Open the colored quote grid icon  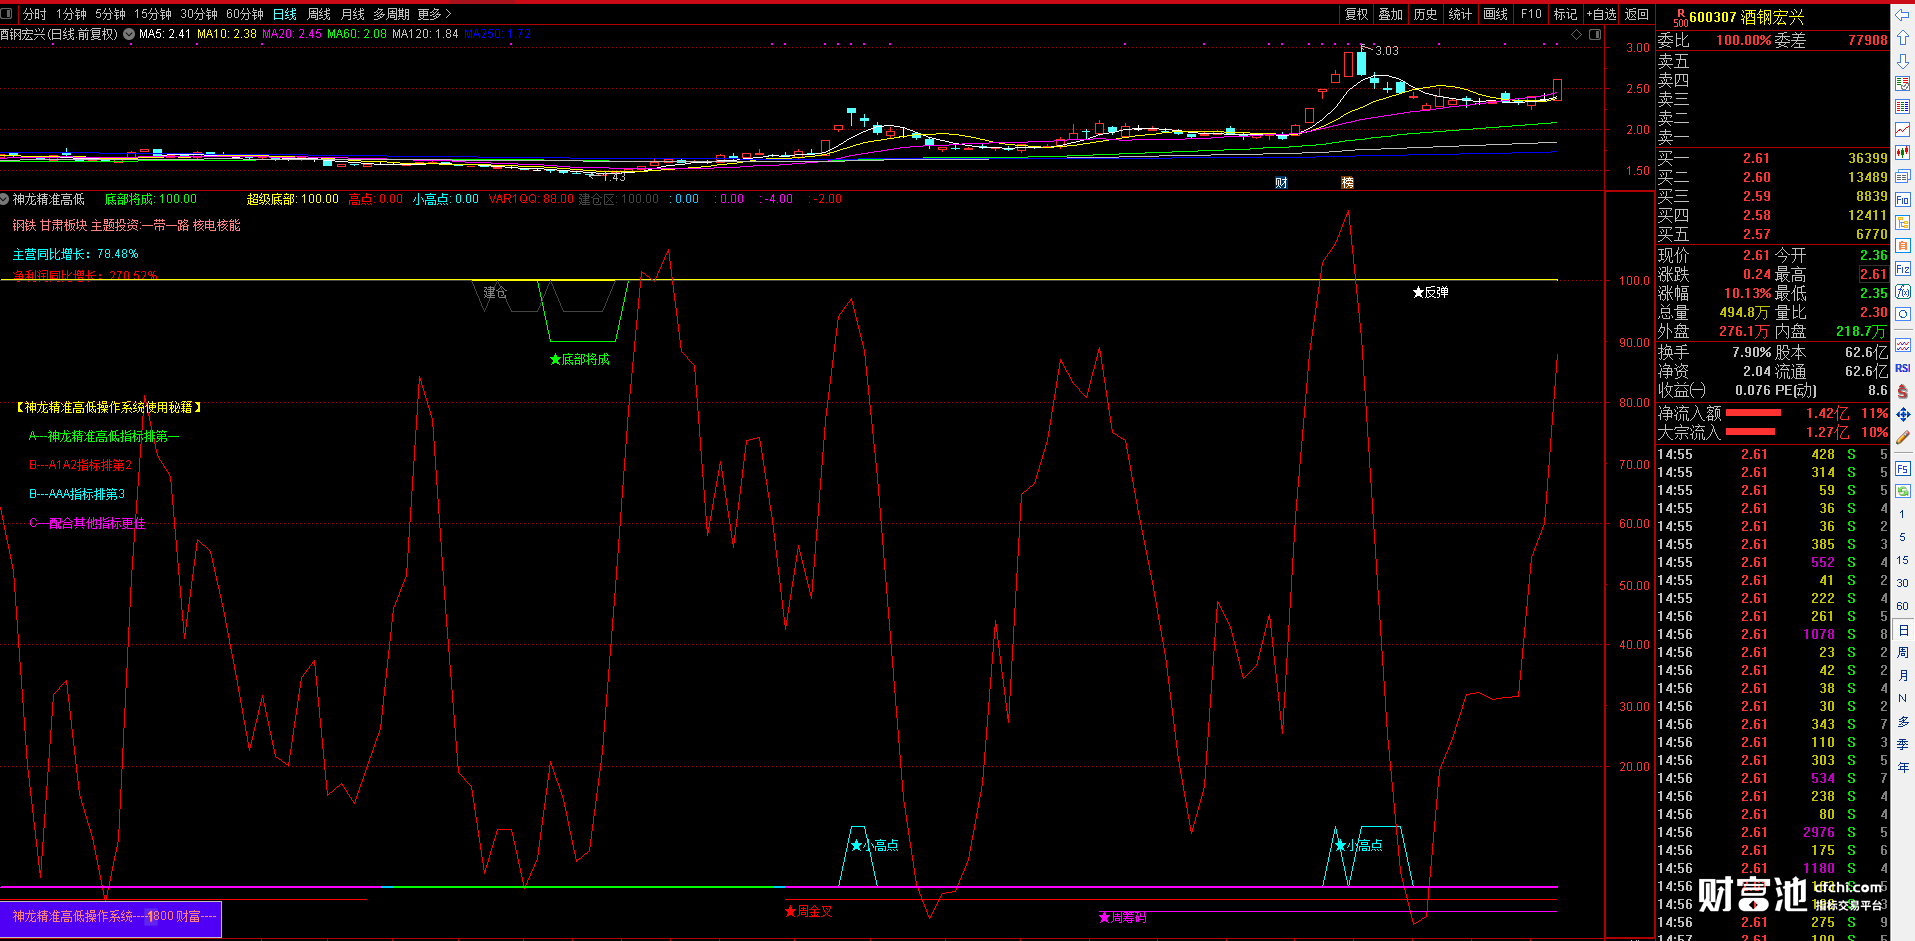1902,107
